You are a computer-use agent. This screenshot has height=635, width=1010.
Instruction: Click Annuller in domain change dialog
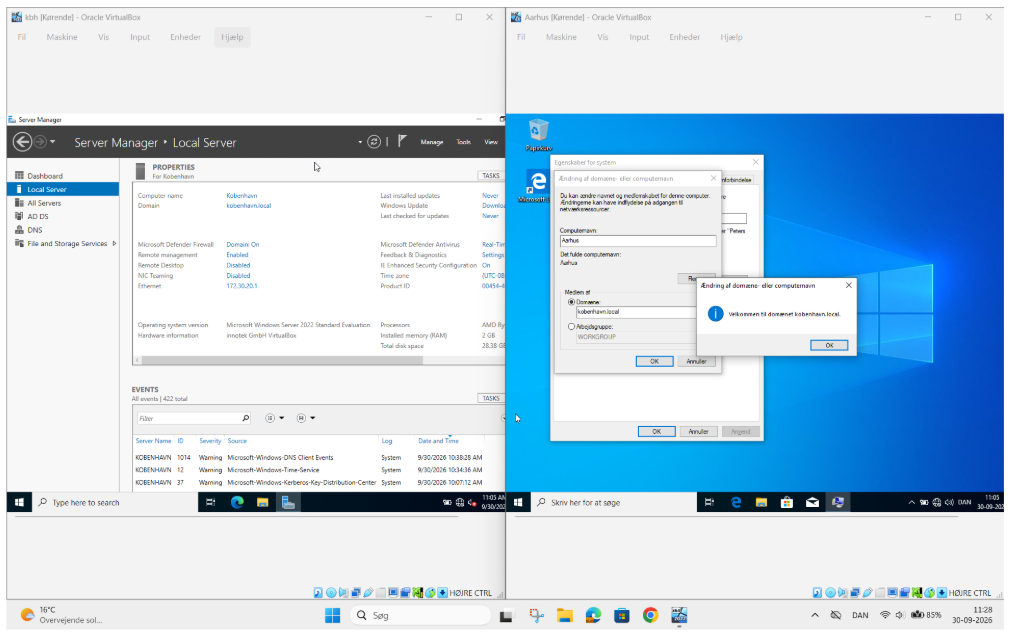pos(696,361)
